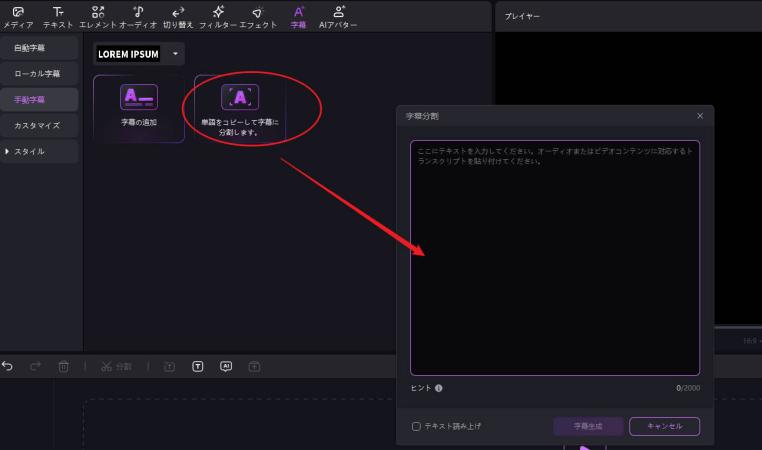Switch to the ローカル字幕 tab
Image resolution: width=762 pixels, height=450 pixels.
[x=37, y=74]
